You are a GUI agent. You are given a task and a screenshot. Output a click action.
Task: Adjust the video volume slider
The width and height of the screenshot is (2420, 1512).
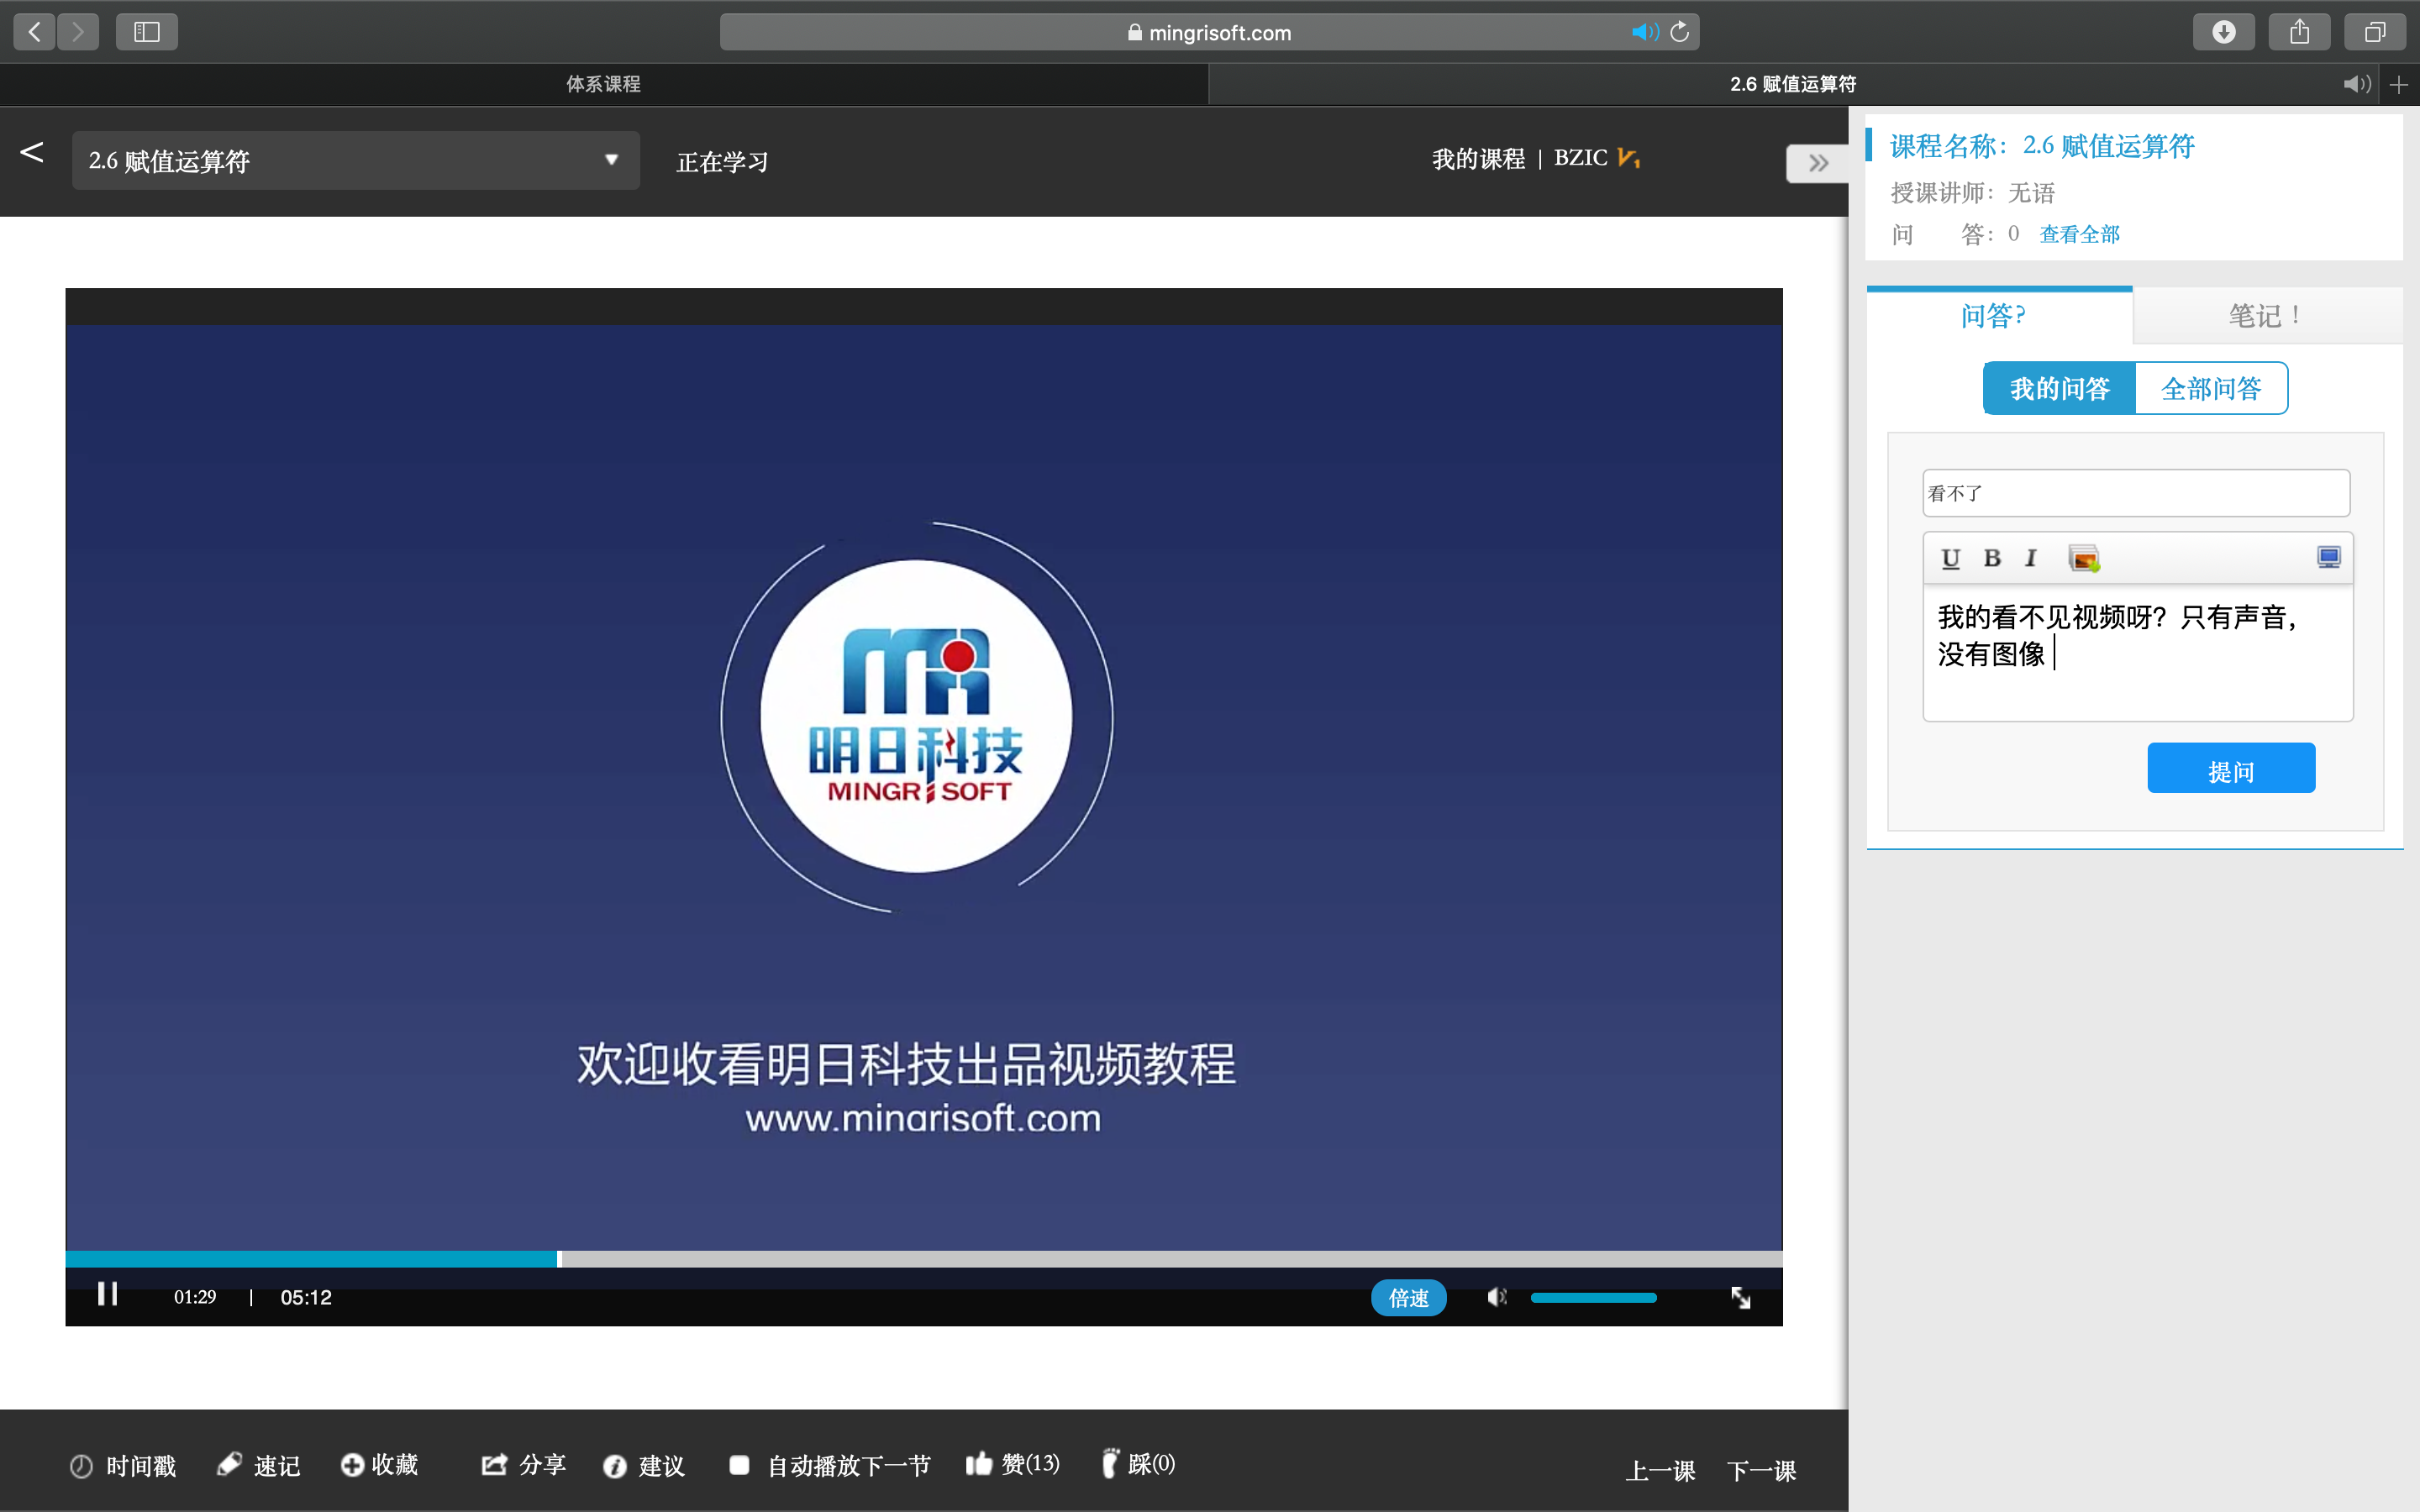tap(1593, 1298)
